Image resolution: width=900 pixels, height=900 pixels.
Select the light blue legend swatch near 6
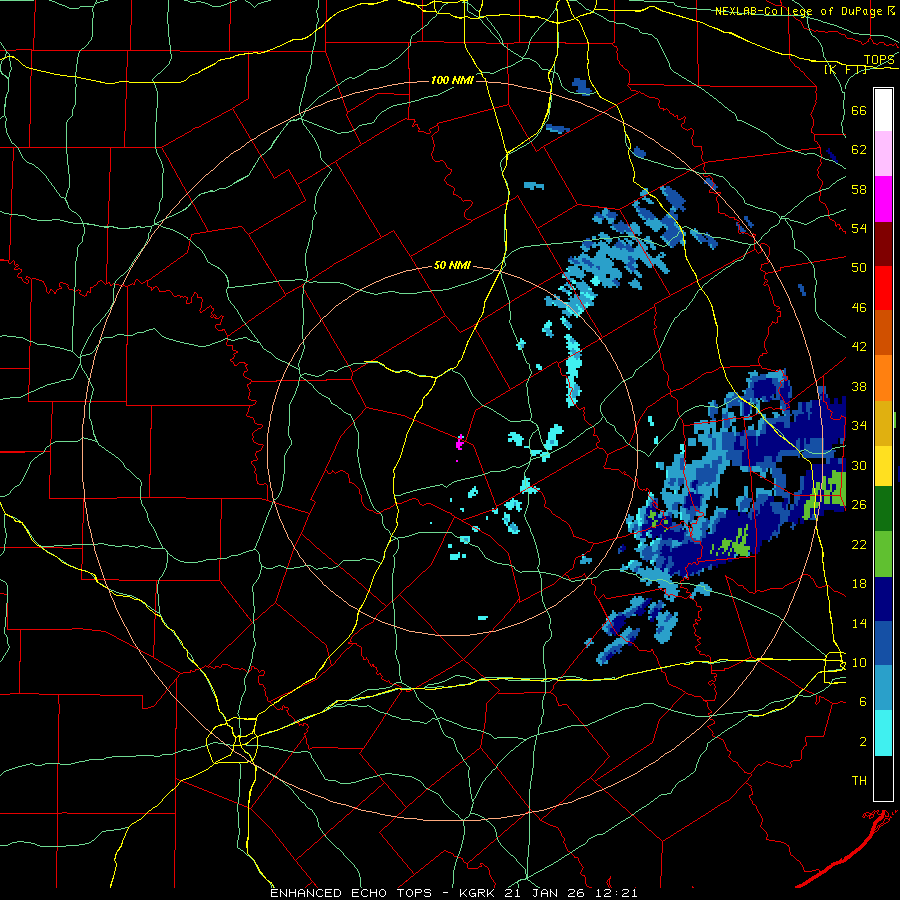(x=883, y=688)
